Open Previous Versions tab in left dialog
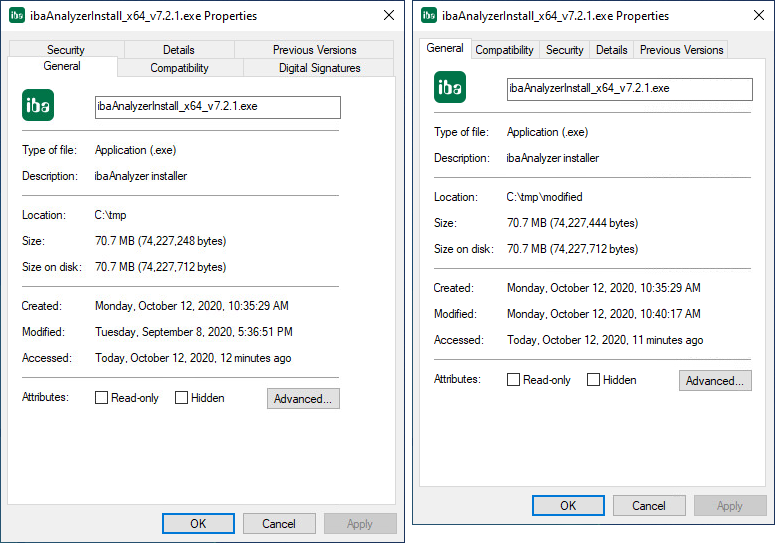This screenshot has height=543, width=775. pyautogui.click(x=314, y=50)
